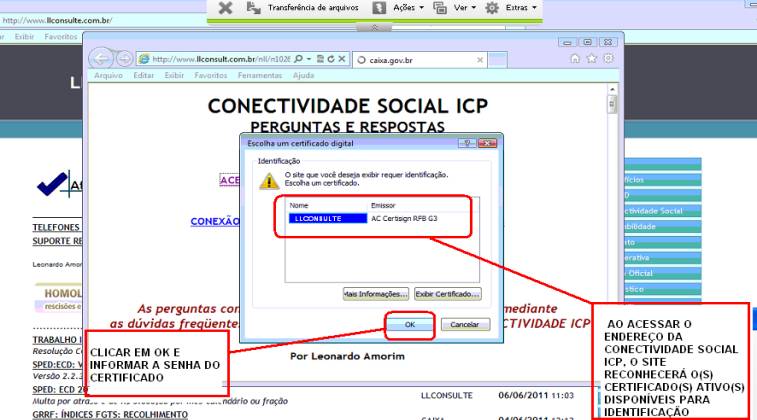The height and width of the screenshot is (420, 757).
Task: Stop loading with the address bar X
Action: (342, 59)
